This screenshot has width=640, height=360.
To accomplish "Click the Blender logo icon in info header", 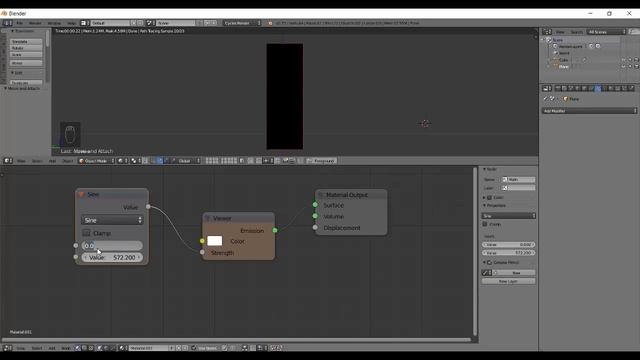I will point(270,23).
